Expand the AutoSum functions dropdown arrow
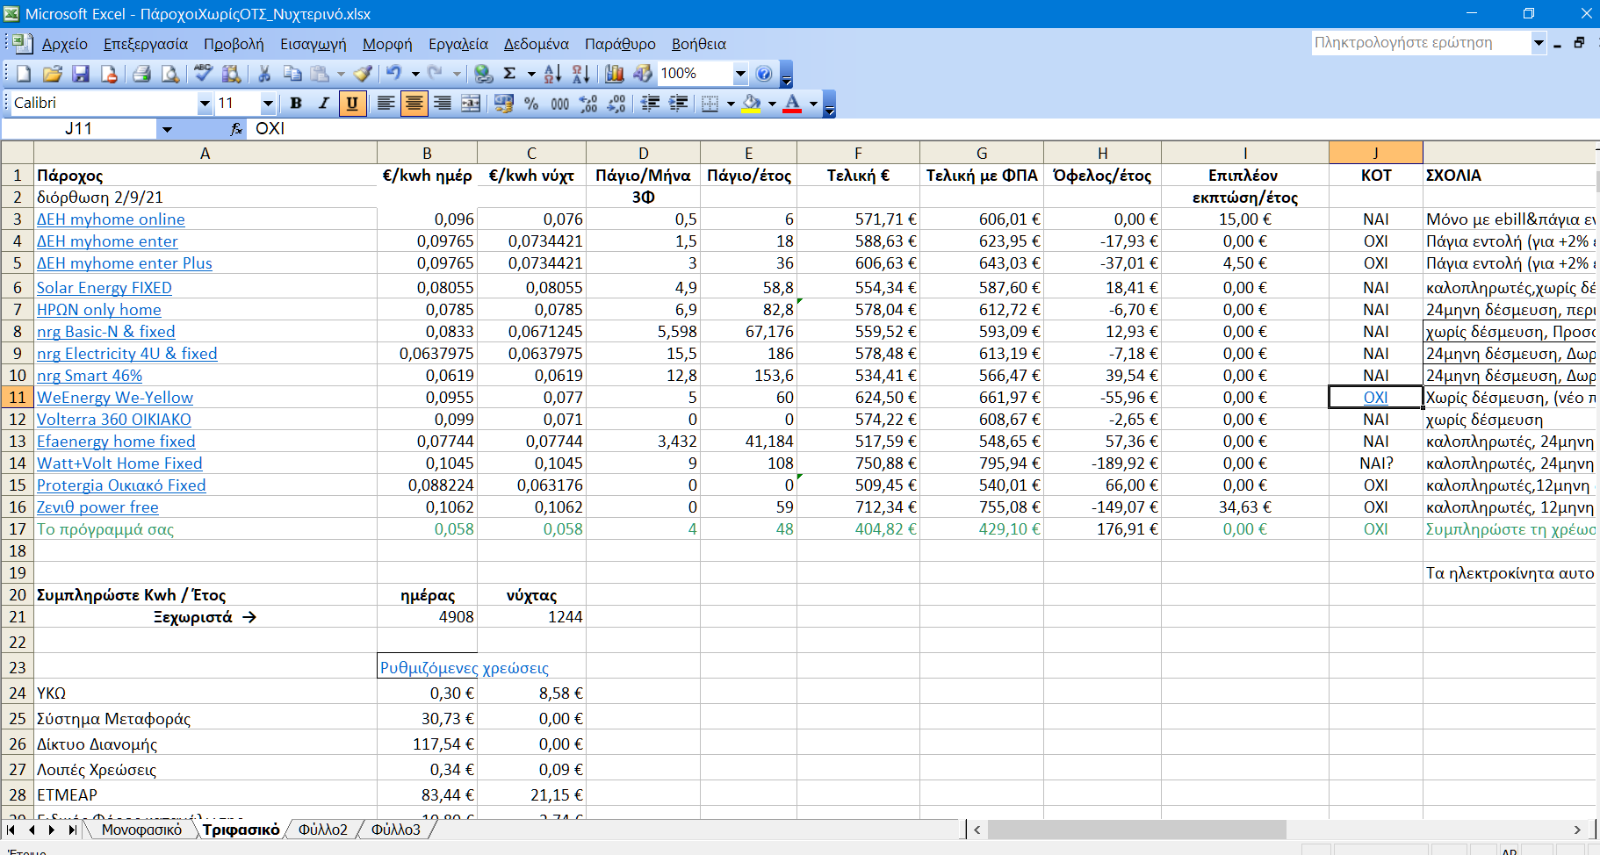This screenshot has width=1600, height=855. pos(531,74)
